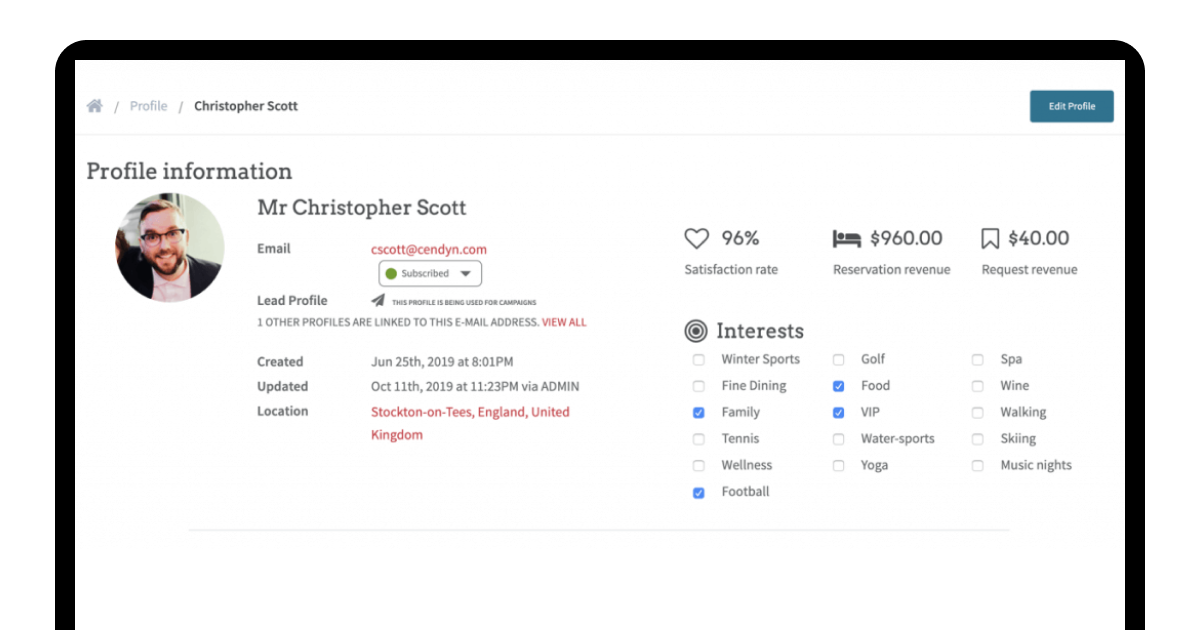Open Christopher Scott's profile photo

pos(169,245)
